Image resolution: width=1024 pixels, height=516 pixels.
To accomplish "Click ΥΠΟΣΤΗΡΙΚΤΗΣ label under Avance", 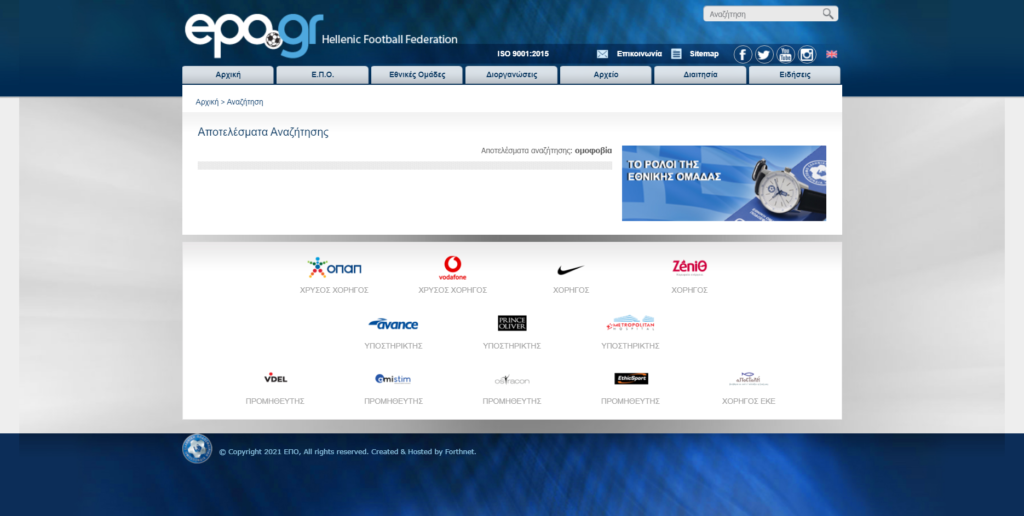I will tap(393, 346).
